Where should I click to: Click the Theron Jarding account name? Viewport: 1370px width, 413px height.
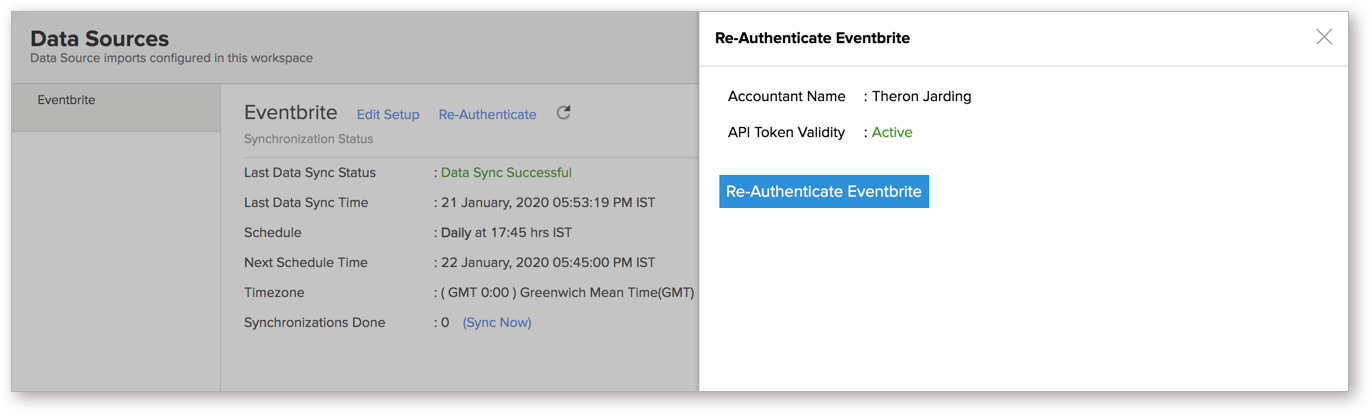(x=921, y=96)
